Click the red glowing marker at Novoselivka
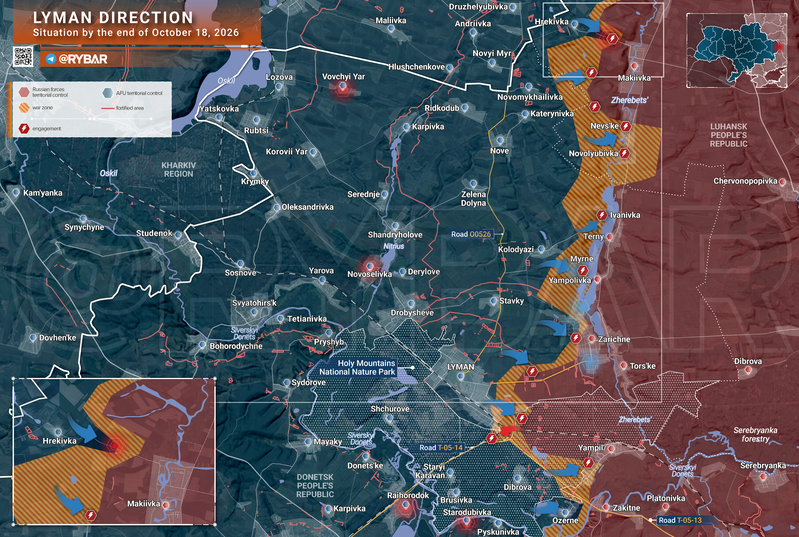 (370, 266)
